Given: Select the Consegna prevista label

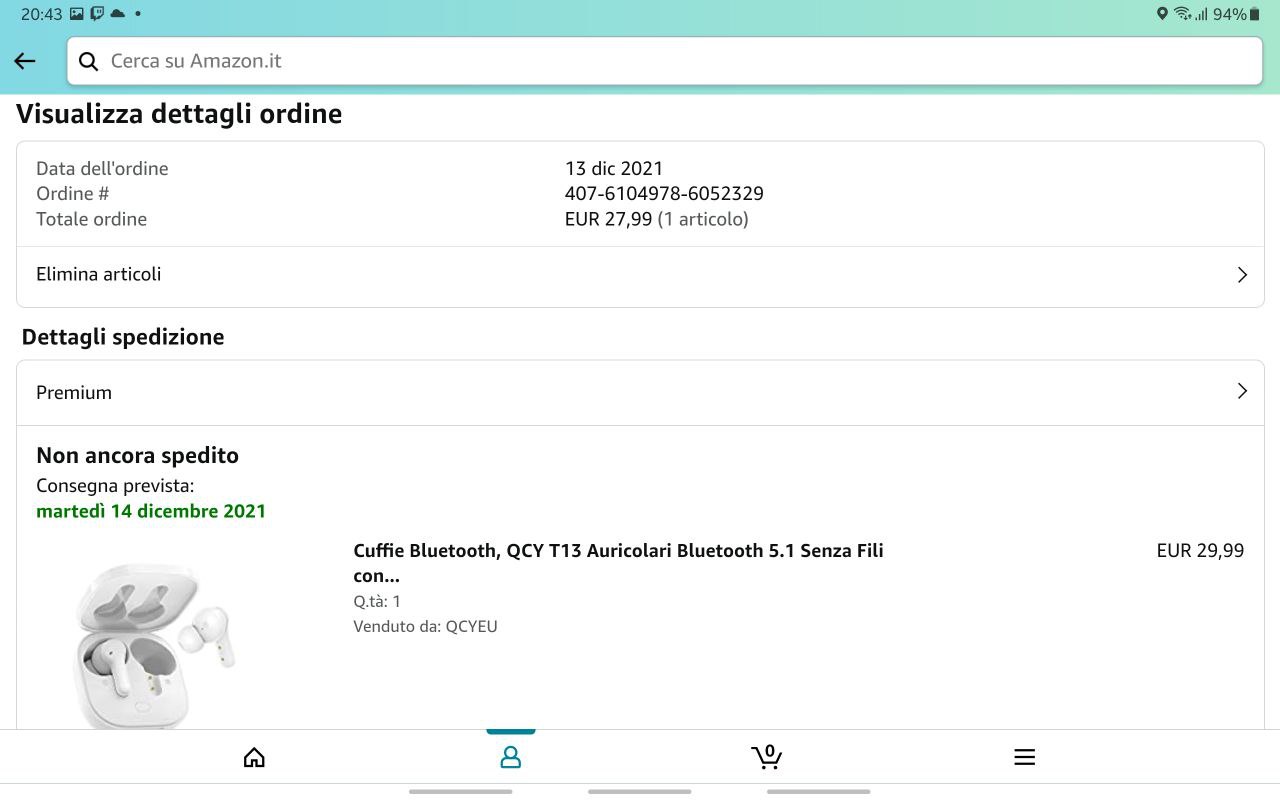Looking at the screenshot, I should coord(115,486).
